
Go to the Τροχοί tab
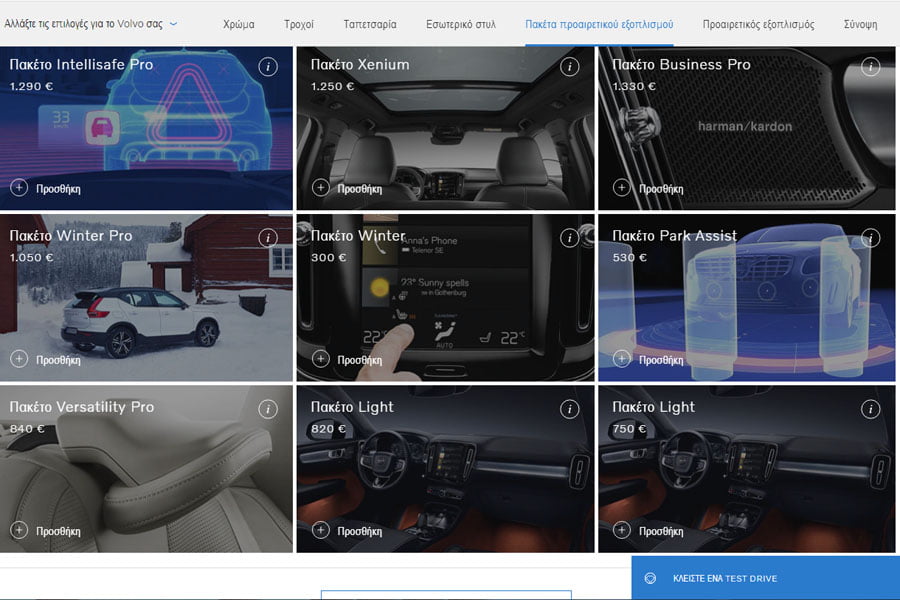[298, 24]
